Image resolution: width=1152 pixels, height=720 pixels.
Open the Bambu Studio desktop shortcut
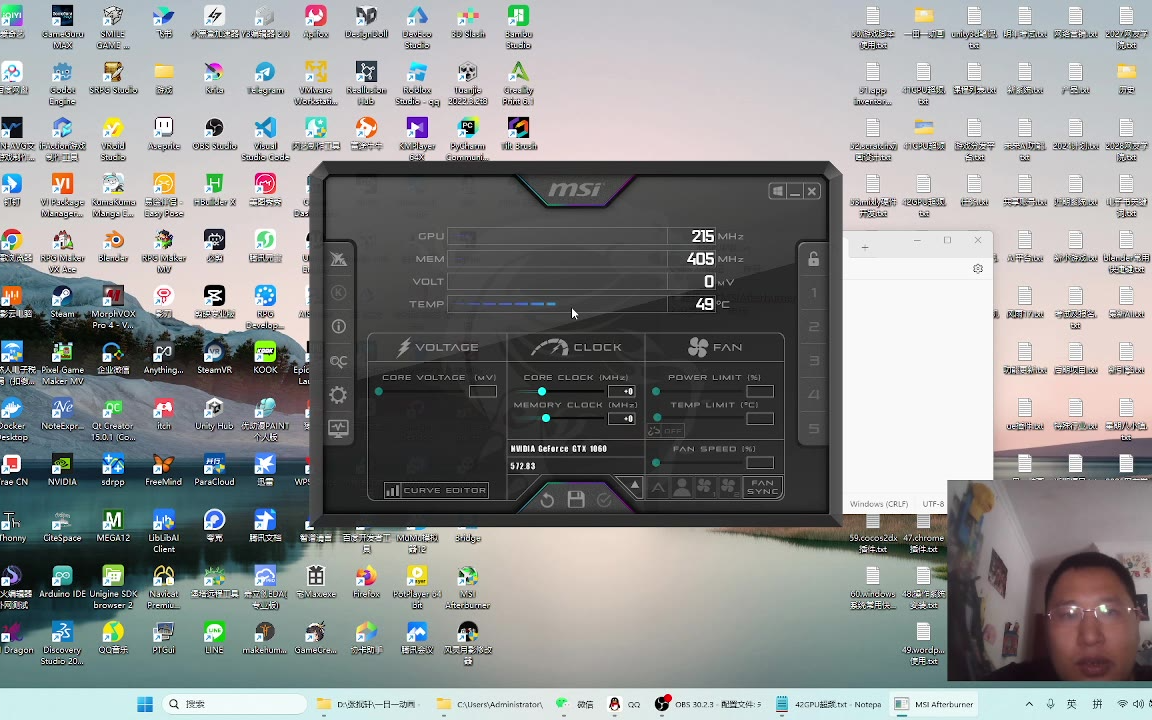click(x=519, y=27)
